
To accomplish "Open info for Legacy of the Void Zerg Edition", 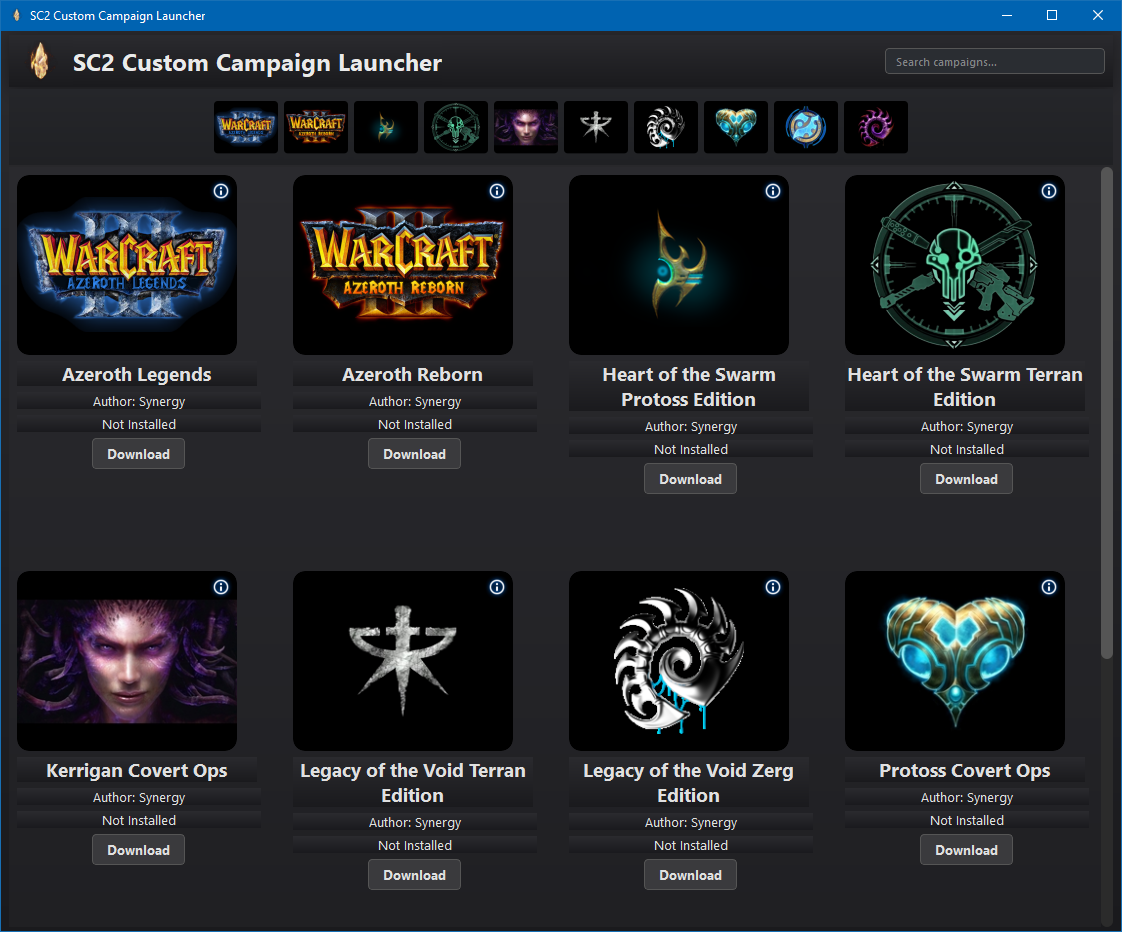I will pyautogui.click(x=773, y=587).
